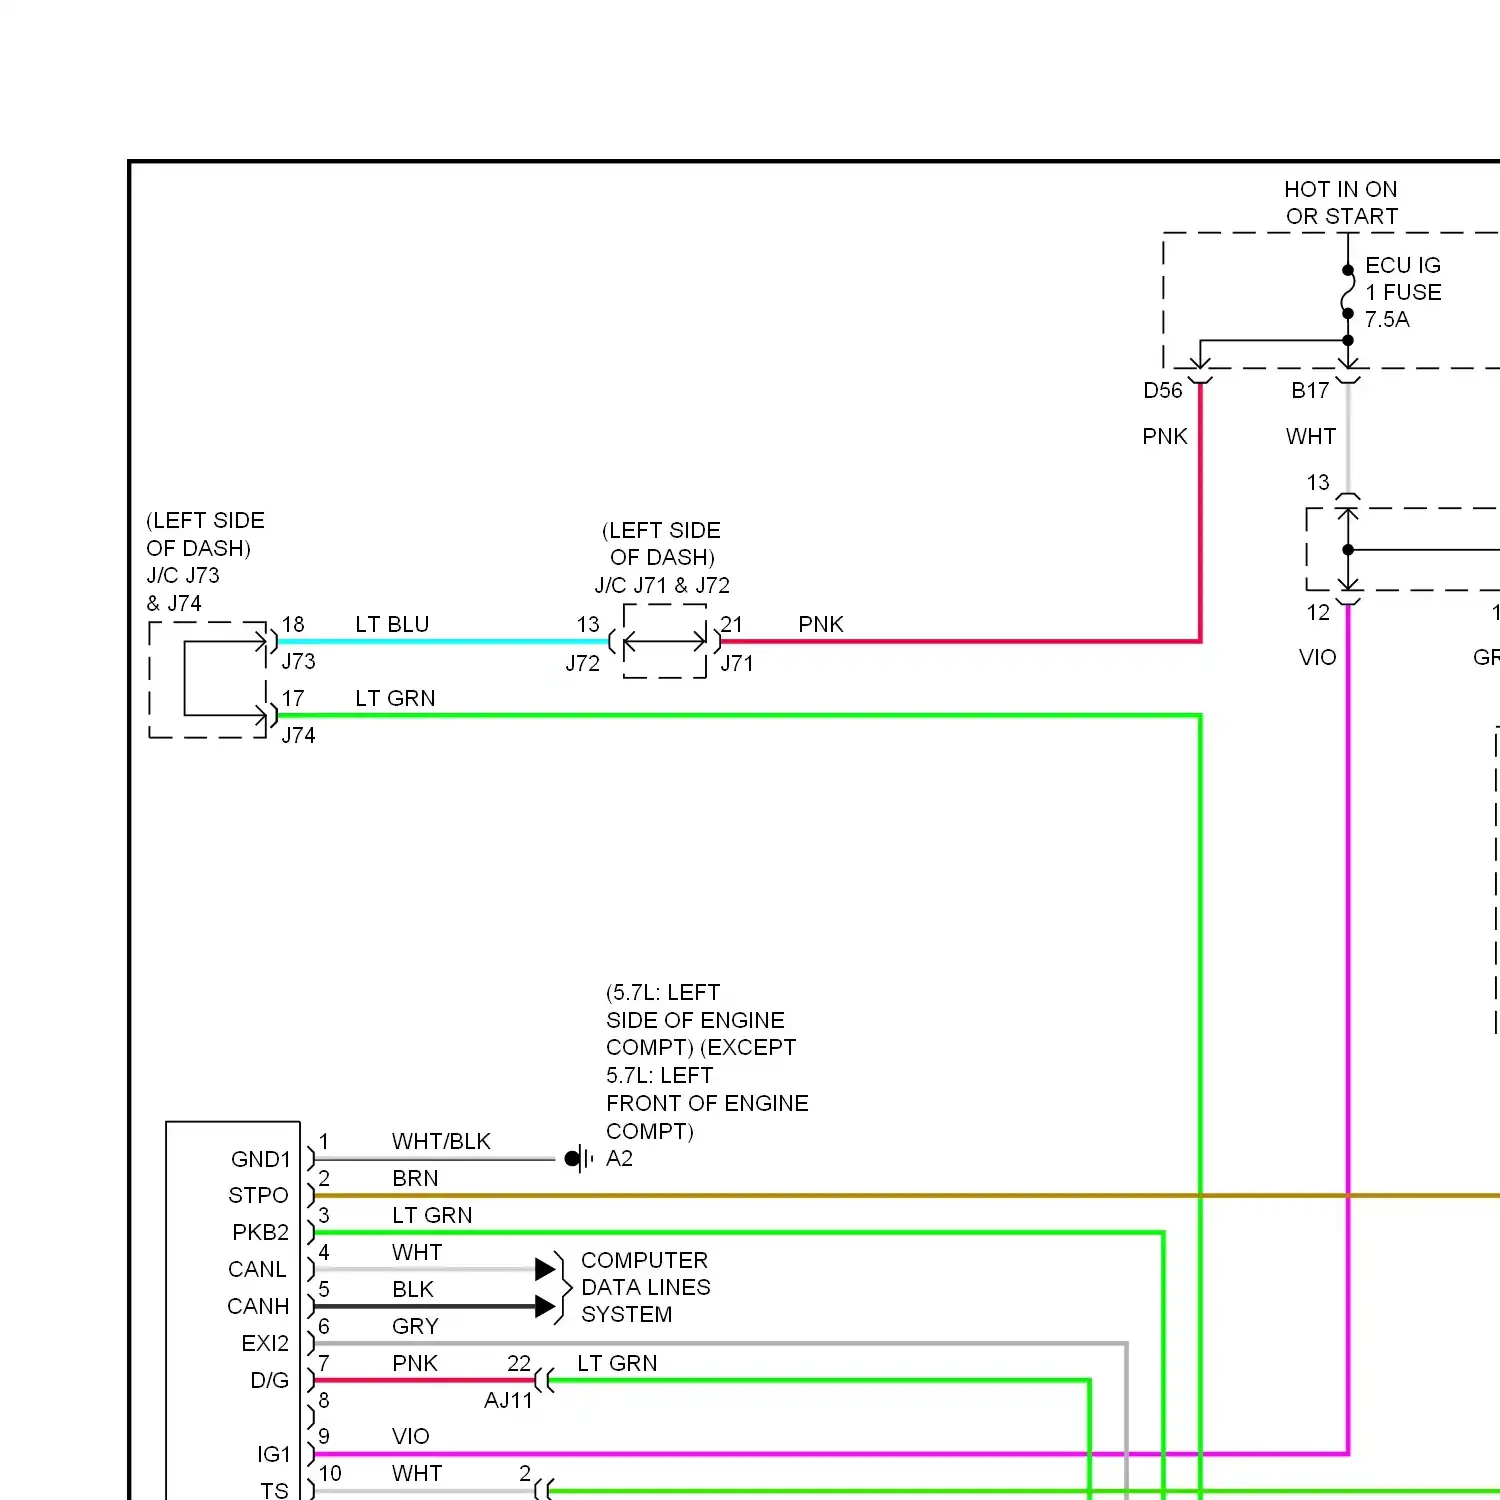
Task: Select terminal name "PKB2"
Action: point(260,1232)
